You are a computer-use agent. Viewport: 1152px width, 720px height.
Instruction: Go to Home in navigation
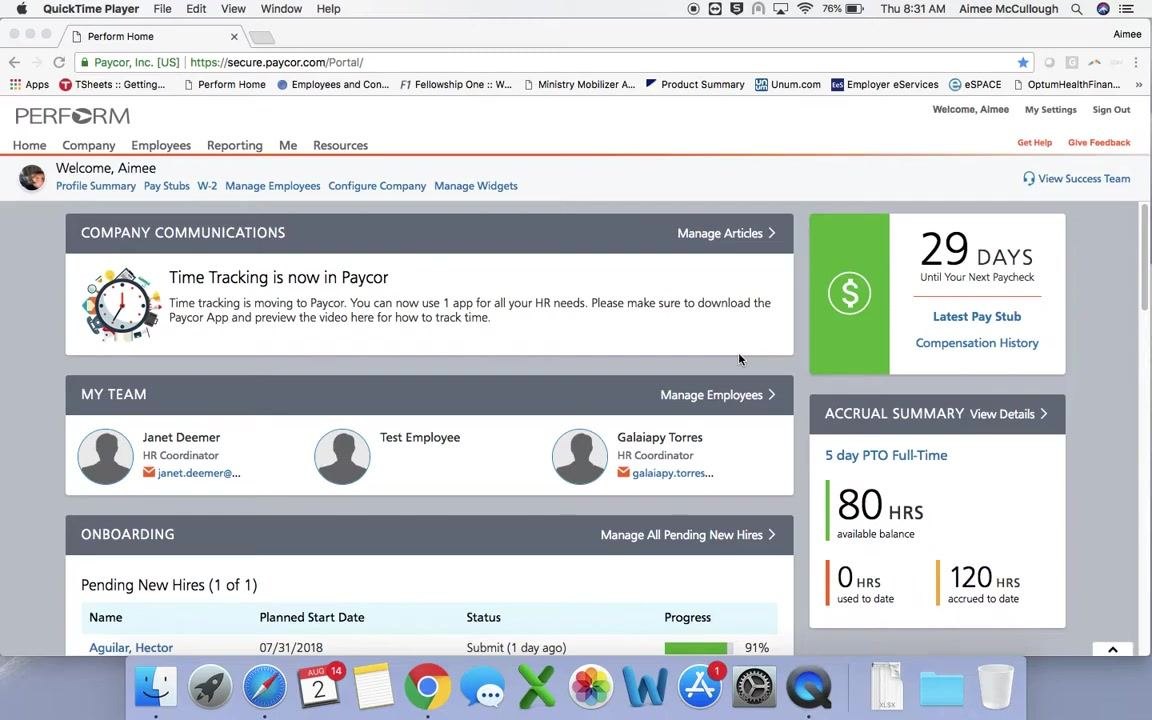(x=29, y=145)
